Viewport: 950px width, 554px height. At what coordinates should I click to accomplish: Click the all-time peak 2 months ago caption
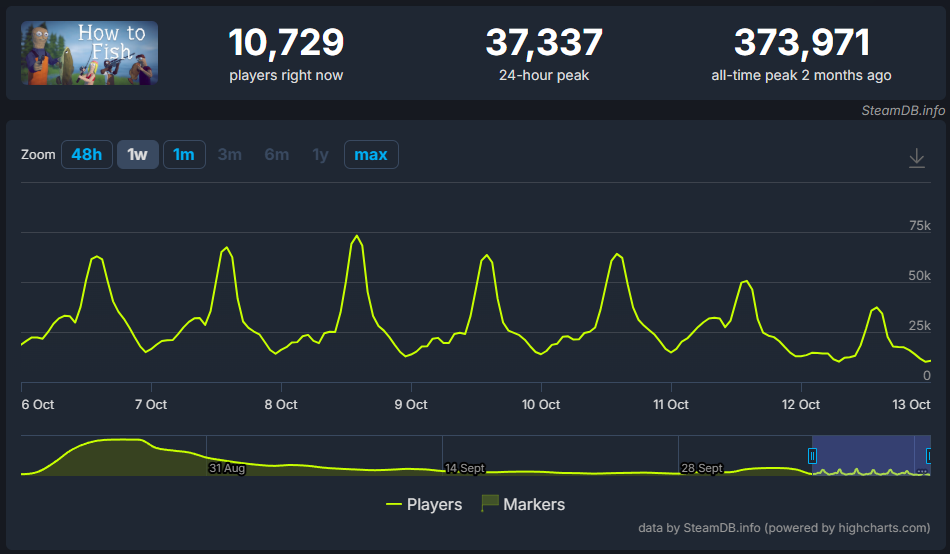[802, 75]
